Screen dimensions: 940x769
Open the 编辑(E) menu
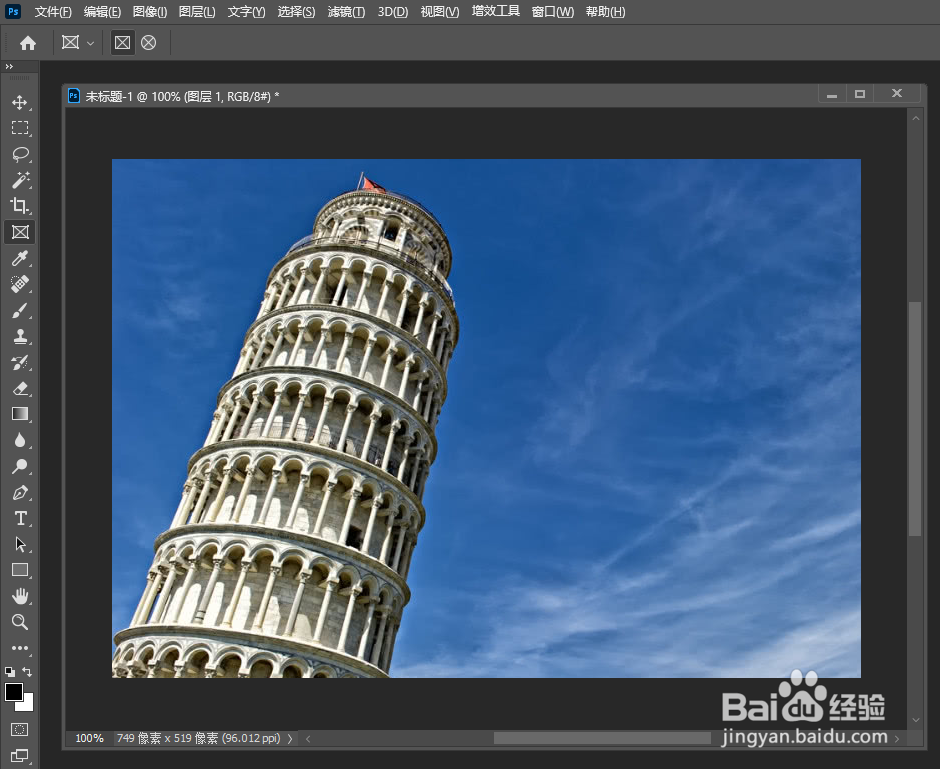tap(102, 11)
